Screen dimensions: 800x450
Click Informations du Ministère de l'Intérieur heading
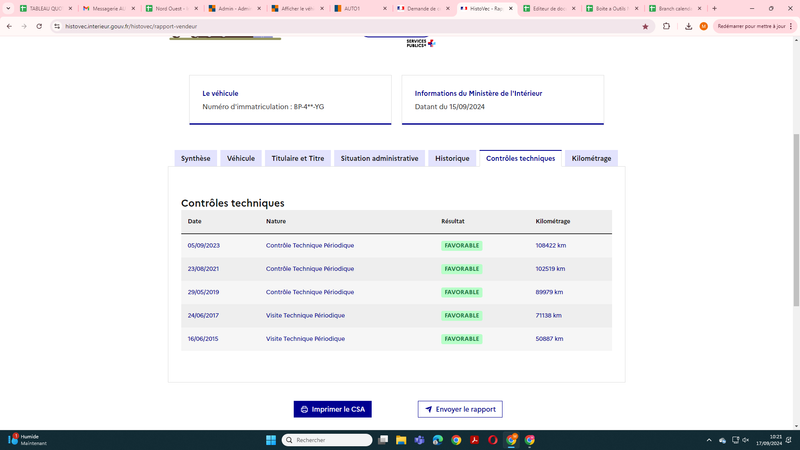[478, 93]
